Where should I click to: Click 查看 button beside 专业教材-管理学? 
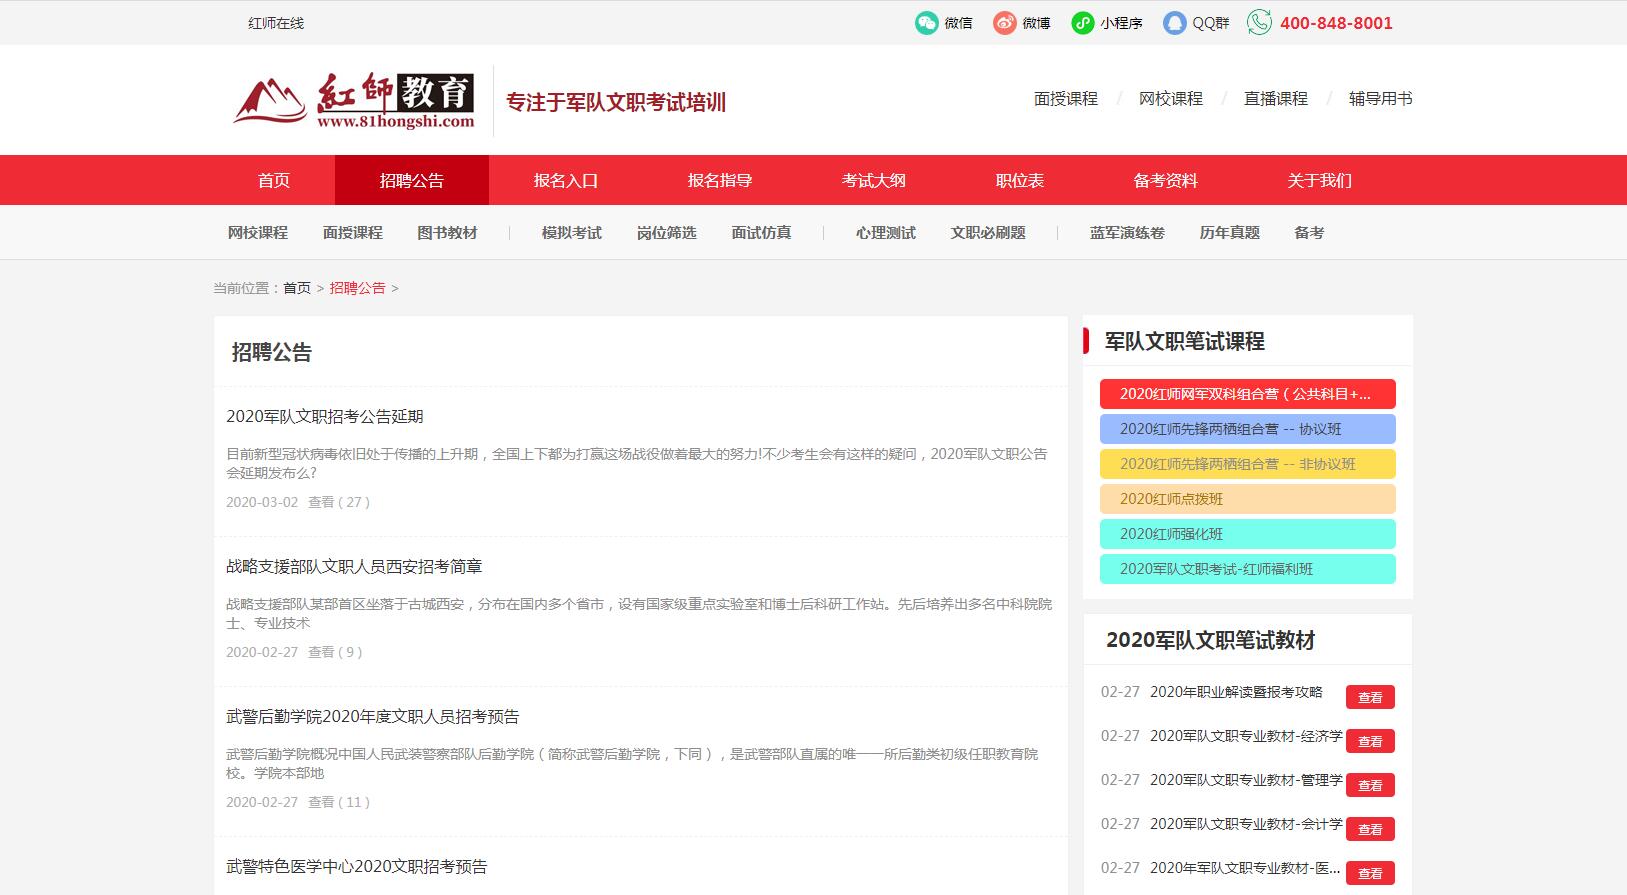(1370, 785)
